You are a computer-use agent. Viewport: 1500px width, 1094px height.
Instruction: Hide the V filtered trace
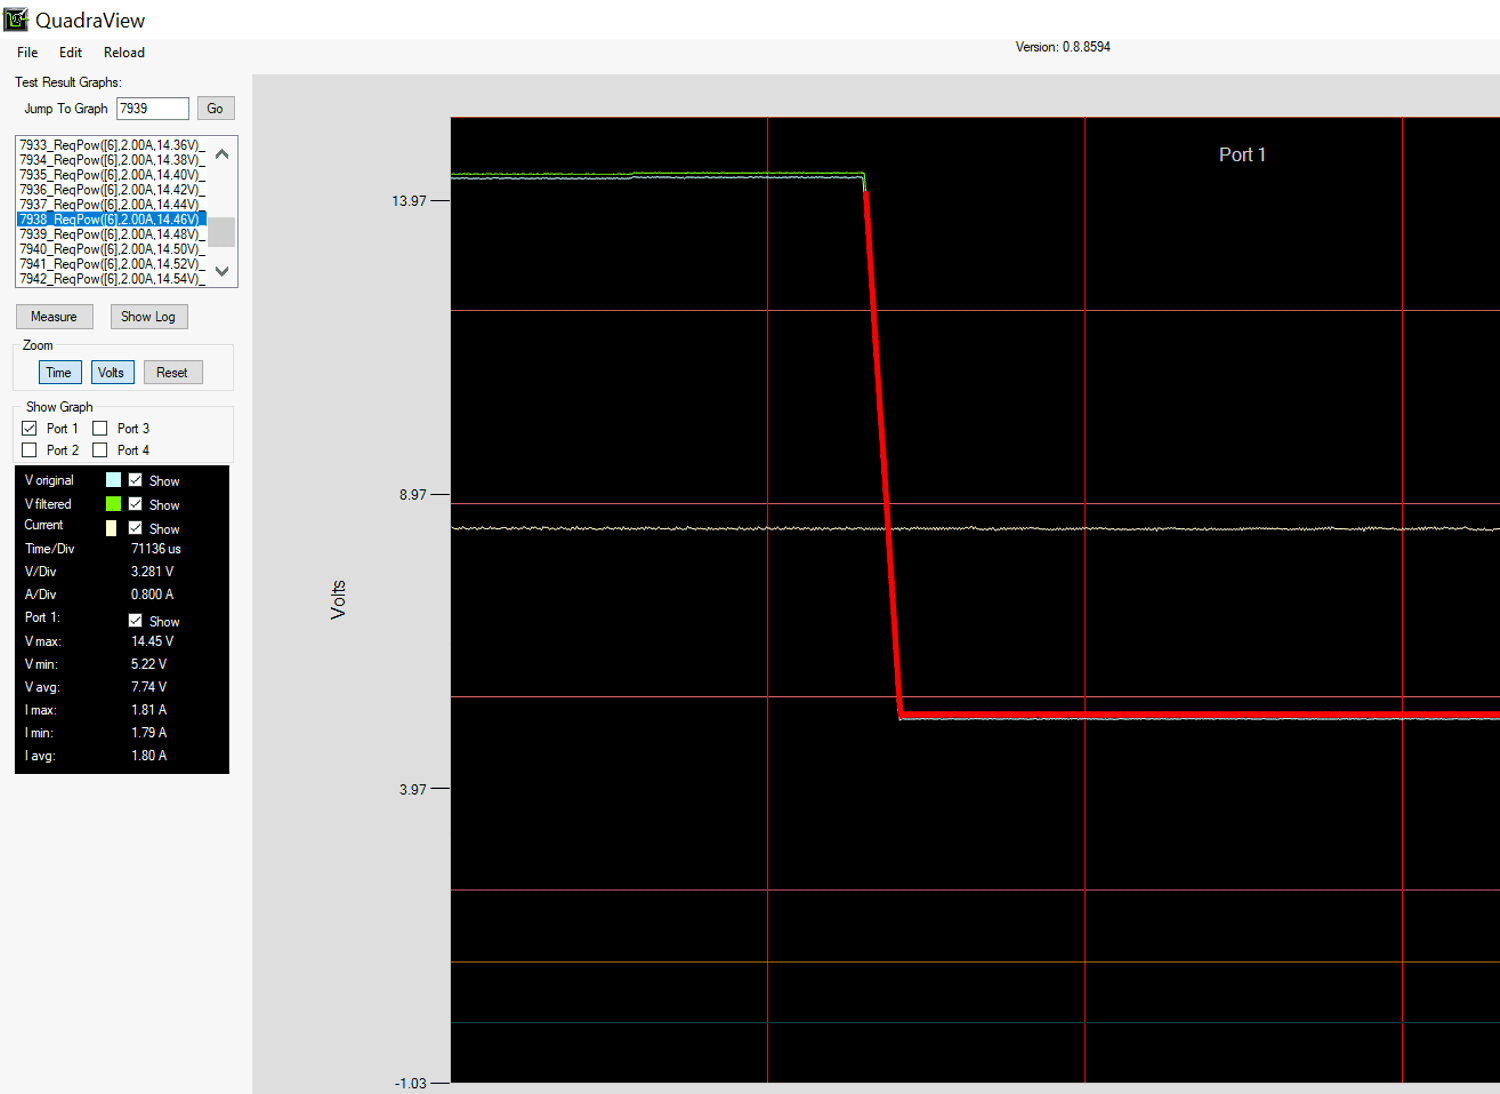pos(136,503)
